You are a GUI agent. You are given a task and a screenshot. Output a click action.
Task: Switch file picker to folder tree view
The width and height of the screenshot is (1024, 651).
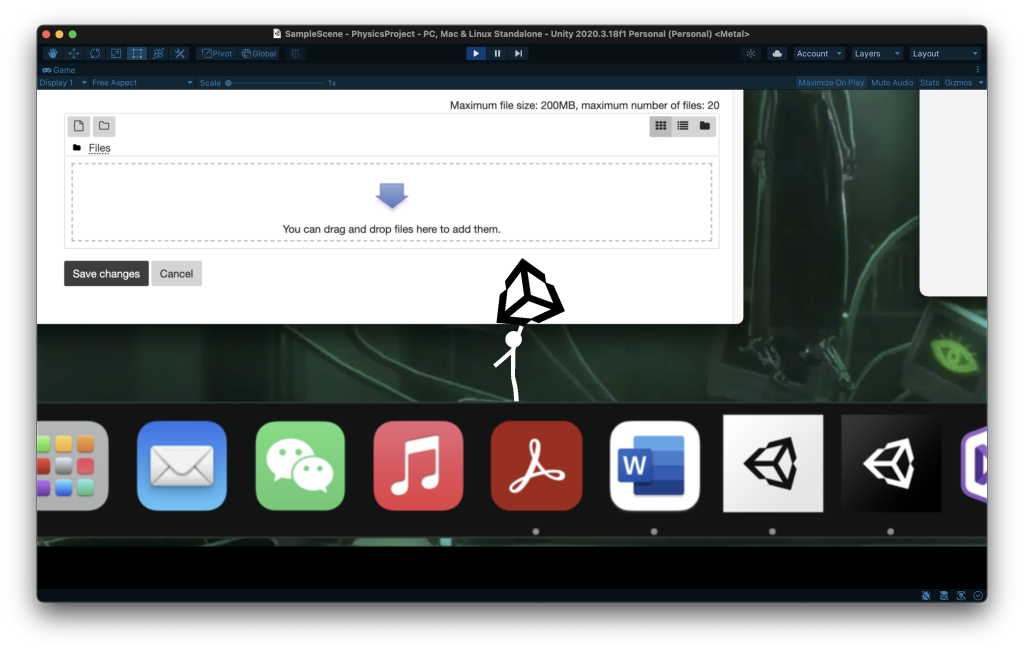tap(705, 126)
